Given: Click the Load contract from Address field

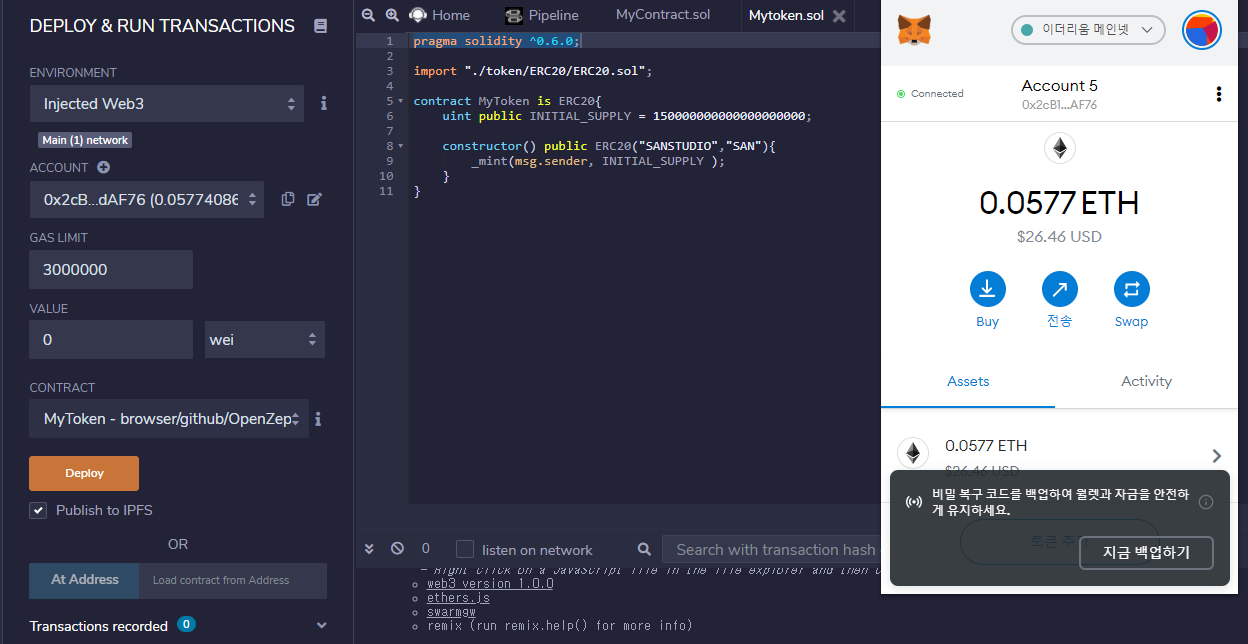Looking at the screenshot, I should tap(234, 580).
